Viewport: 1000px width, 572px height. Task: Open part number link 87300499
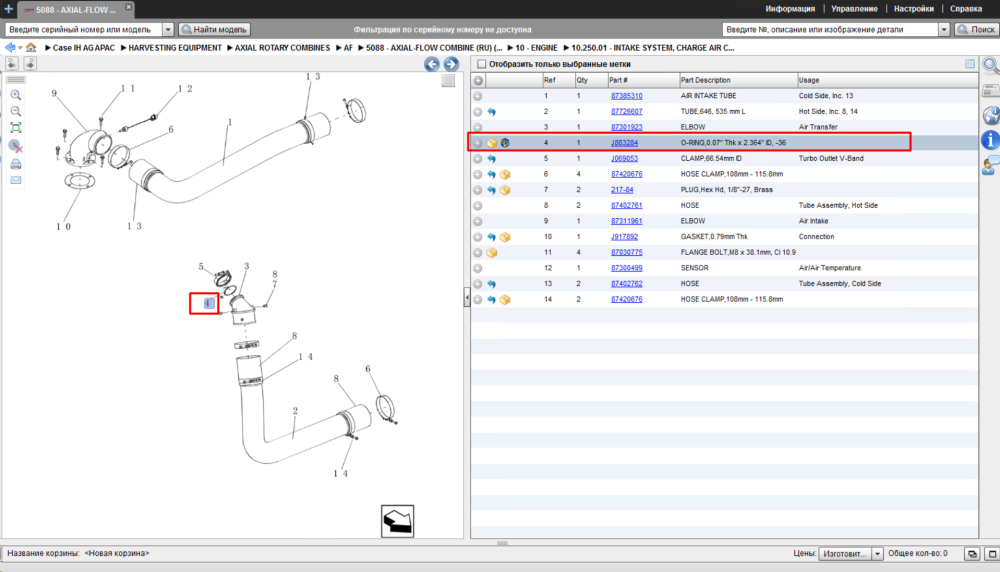626,268
